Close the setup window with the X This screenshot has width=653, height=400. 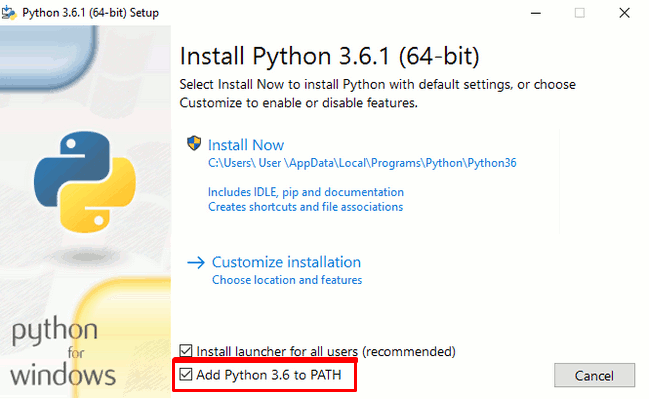tap(624, 13)
